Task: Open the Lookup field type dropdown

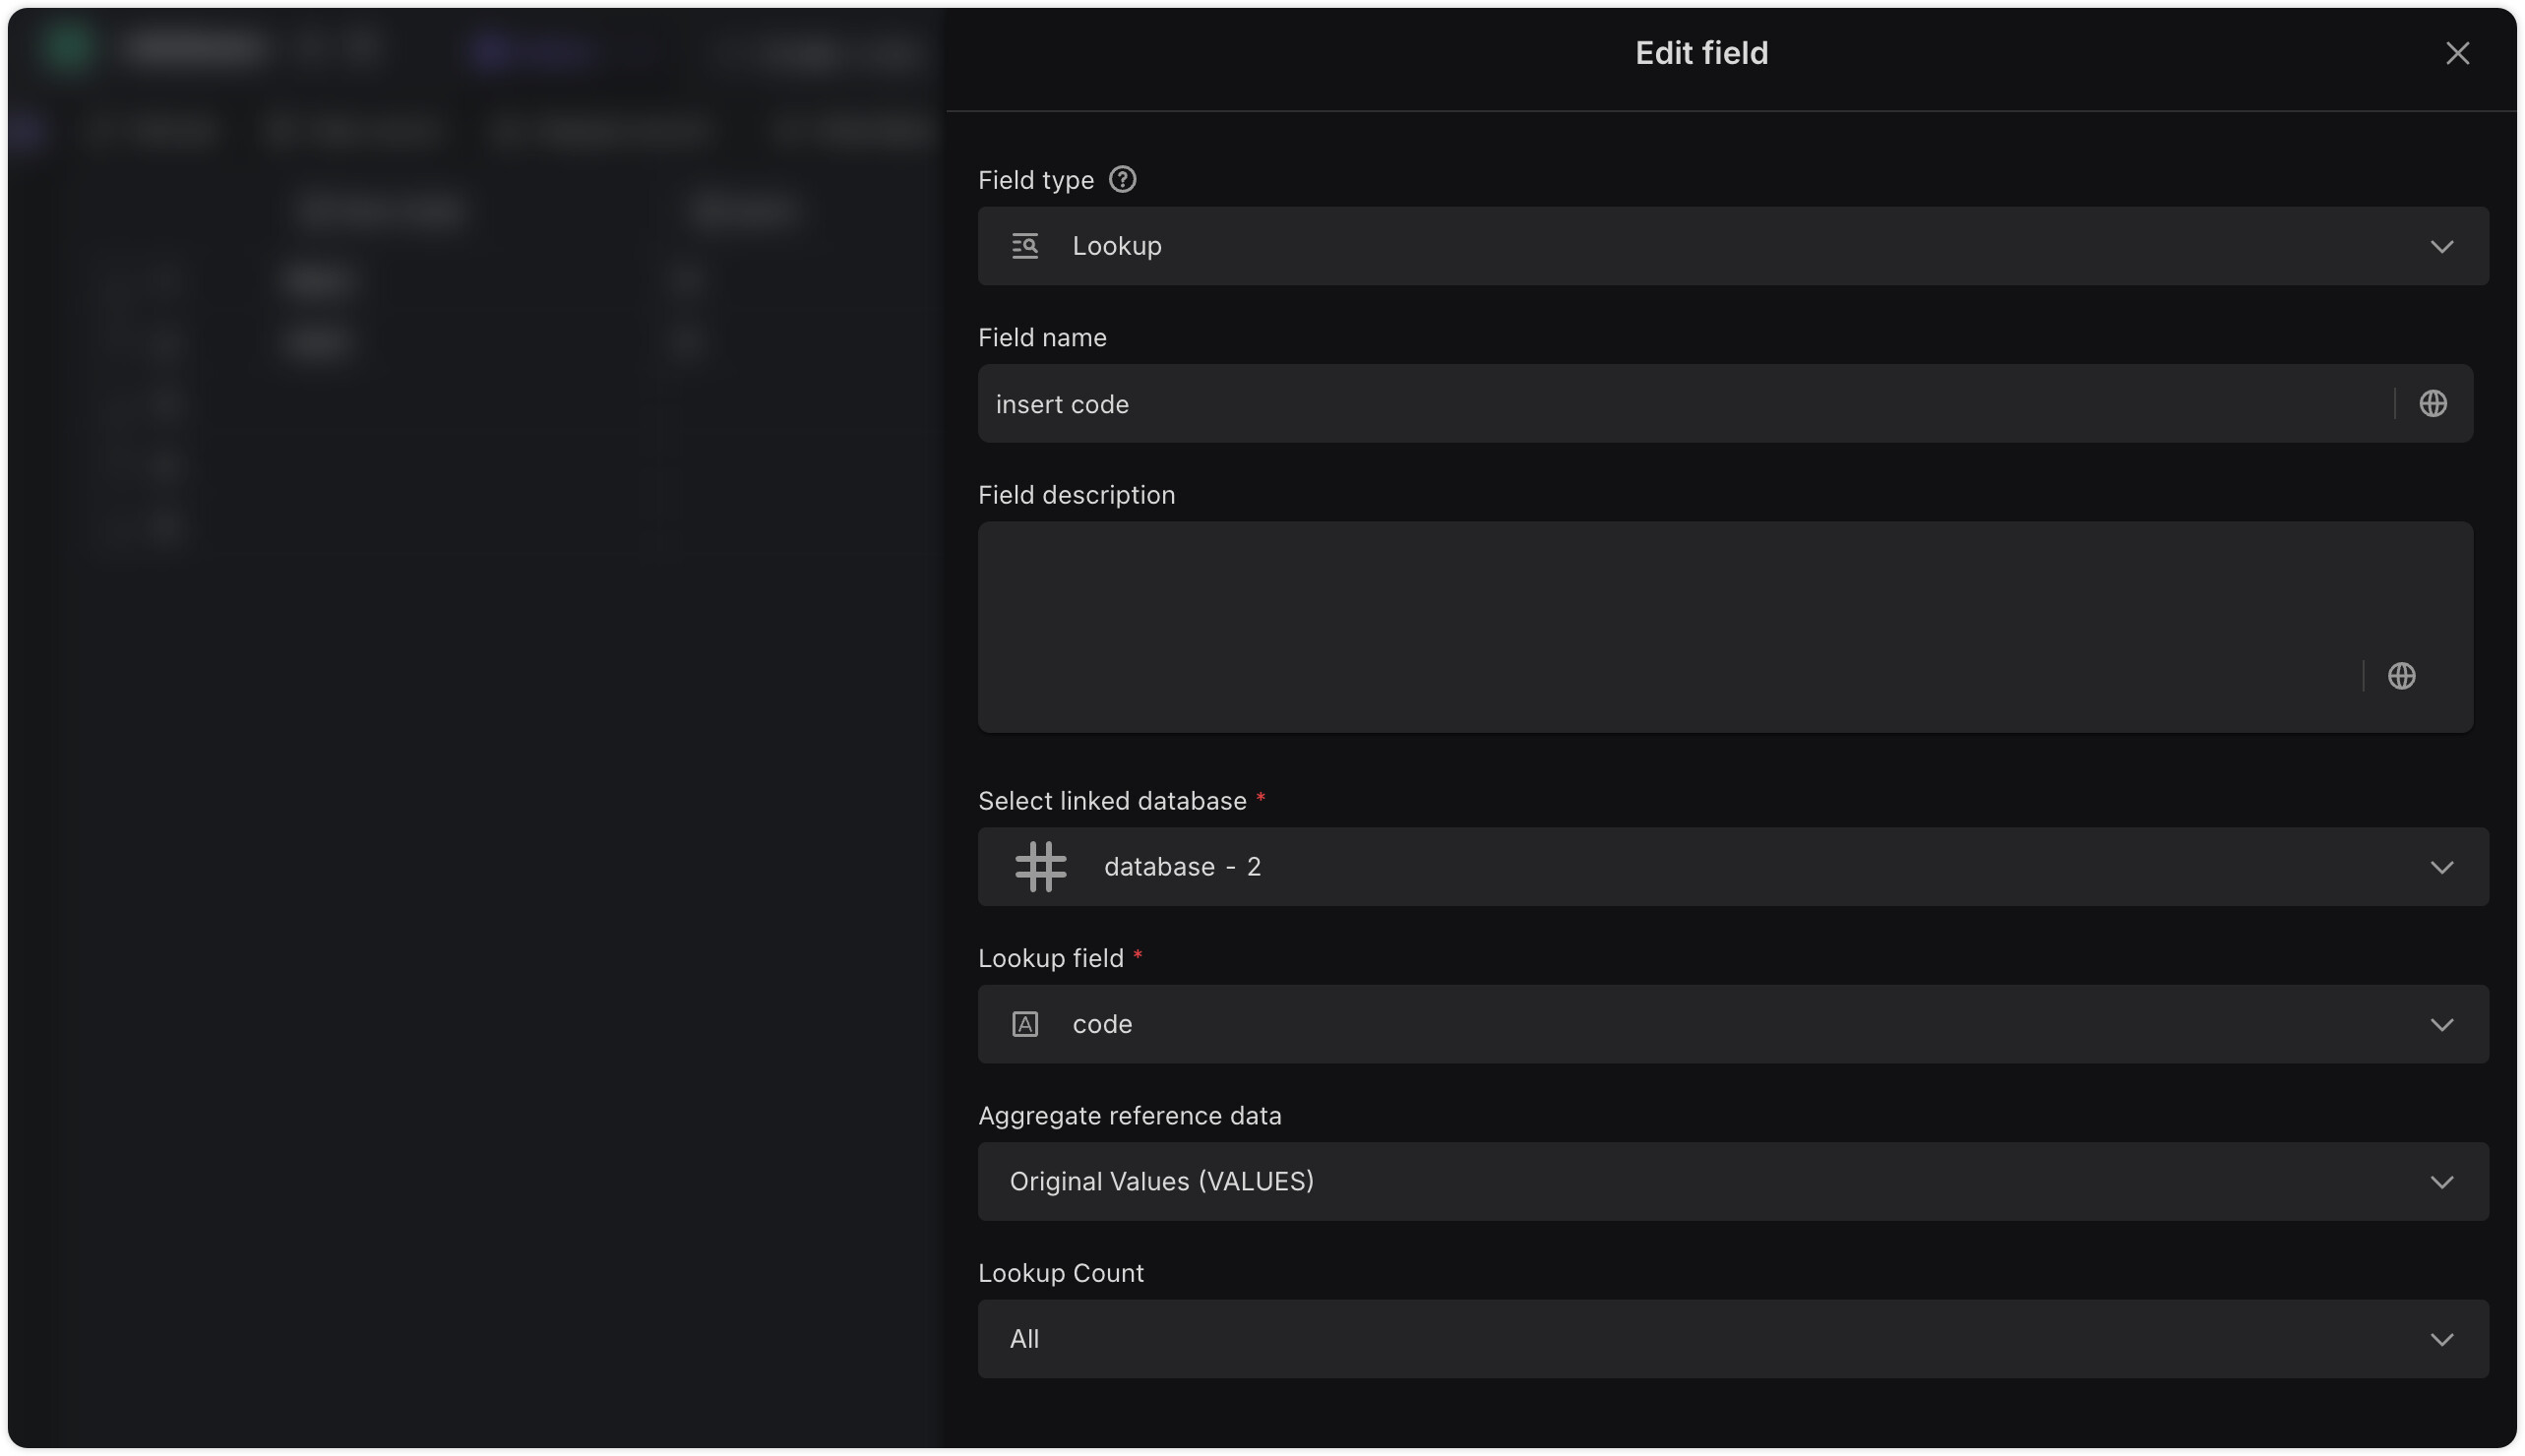Action: tap(1700, 246)
